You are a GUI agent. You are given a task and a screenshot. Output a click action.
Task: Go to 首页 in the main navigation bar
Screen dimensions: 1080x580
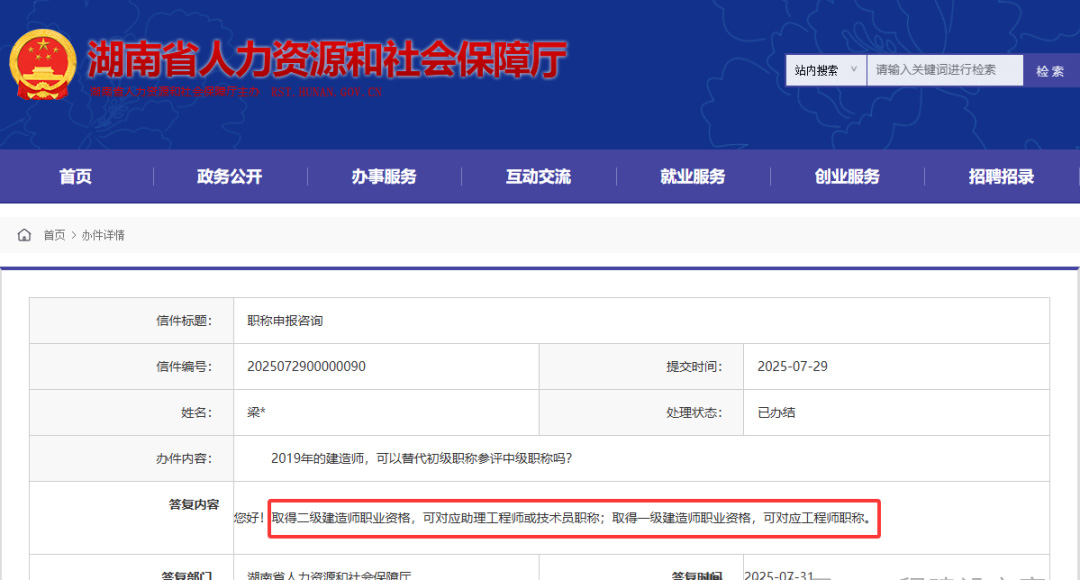click(x=75, y=177)
